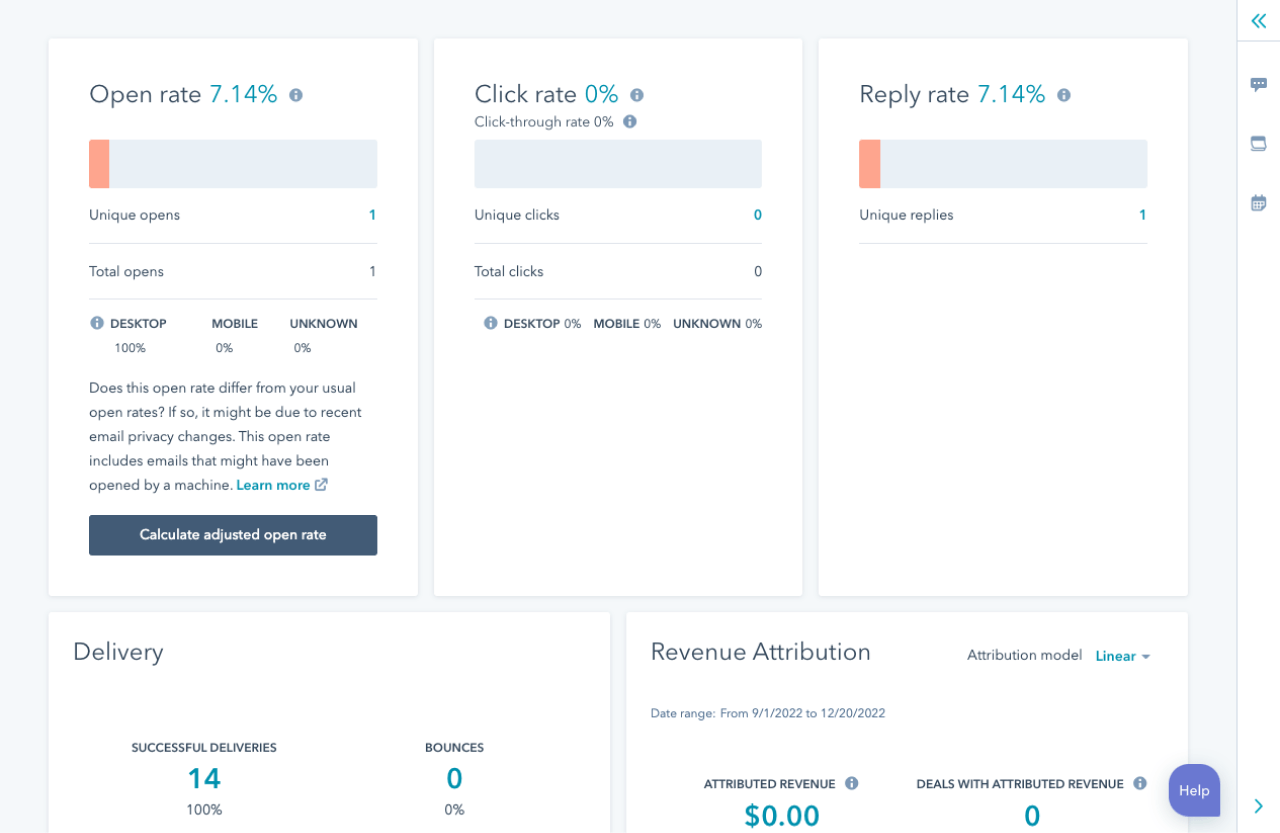Click the contact card icon in the sidebar
1280x833 pixels.
[x=1258, y=143]
